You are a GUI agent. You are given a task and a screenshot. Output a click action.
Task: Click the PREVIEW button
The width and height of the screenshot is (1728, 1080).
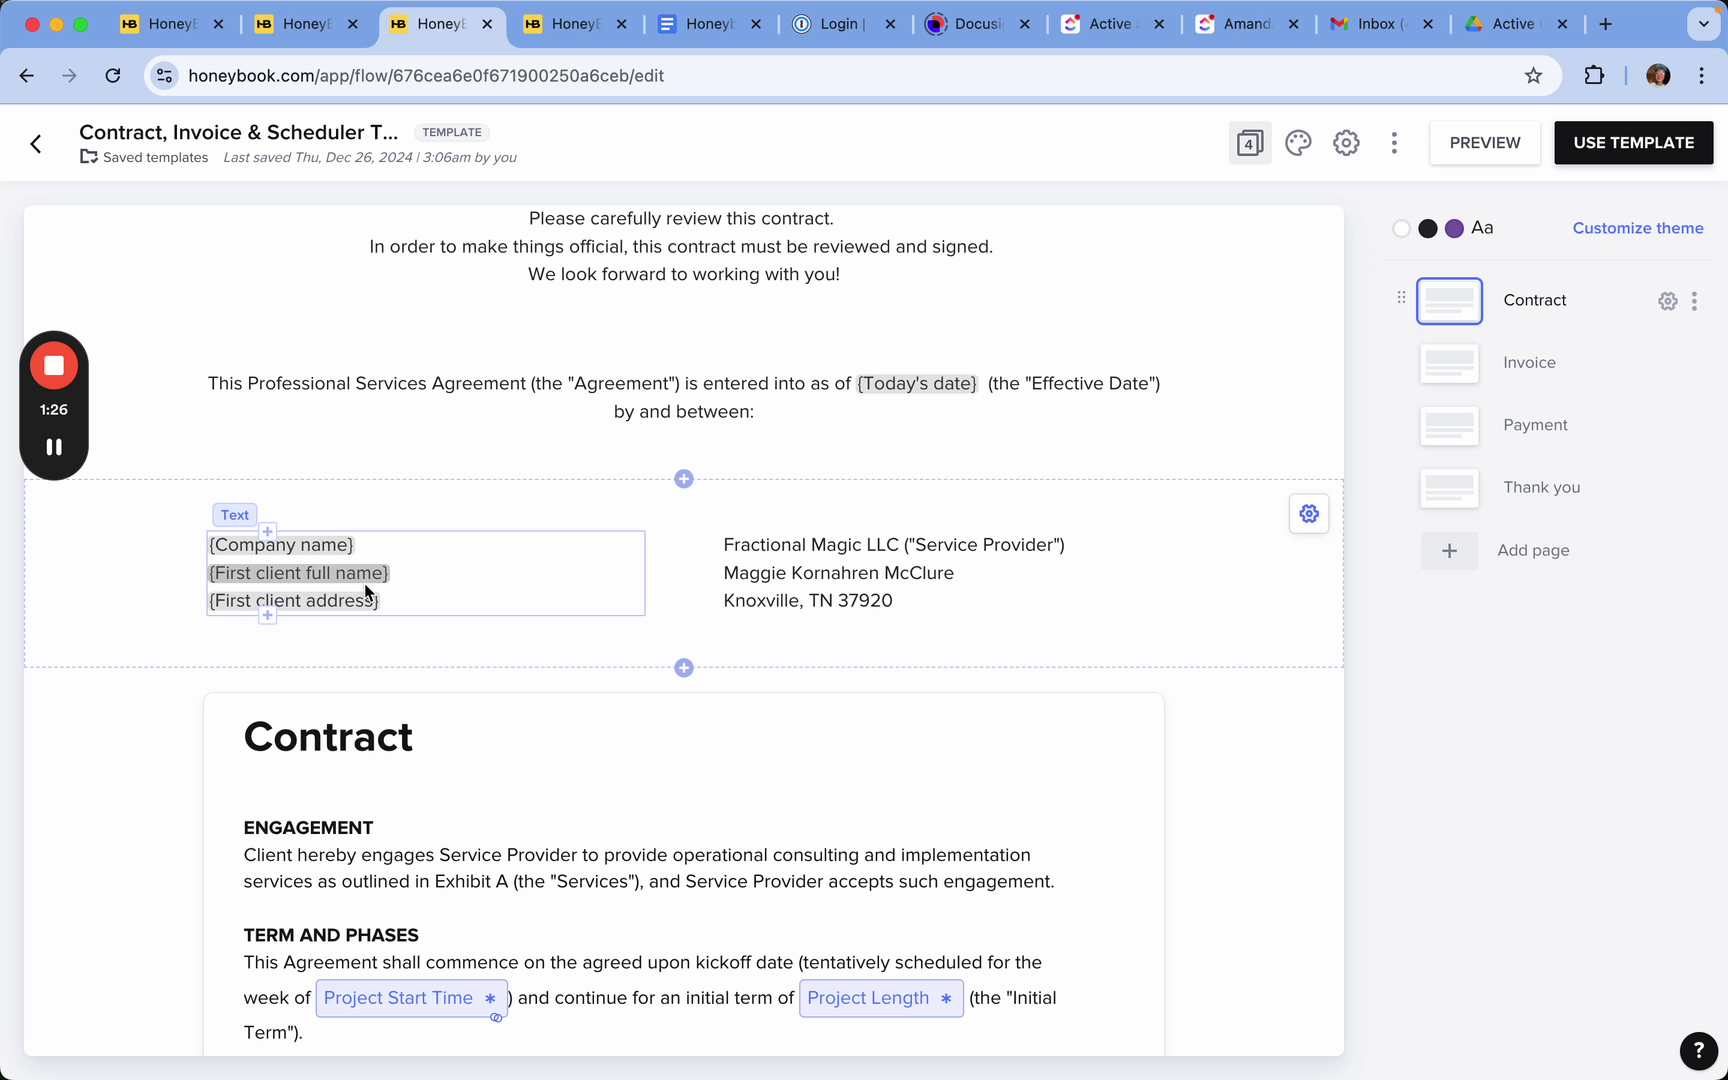click(1485, 143)
